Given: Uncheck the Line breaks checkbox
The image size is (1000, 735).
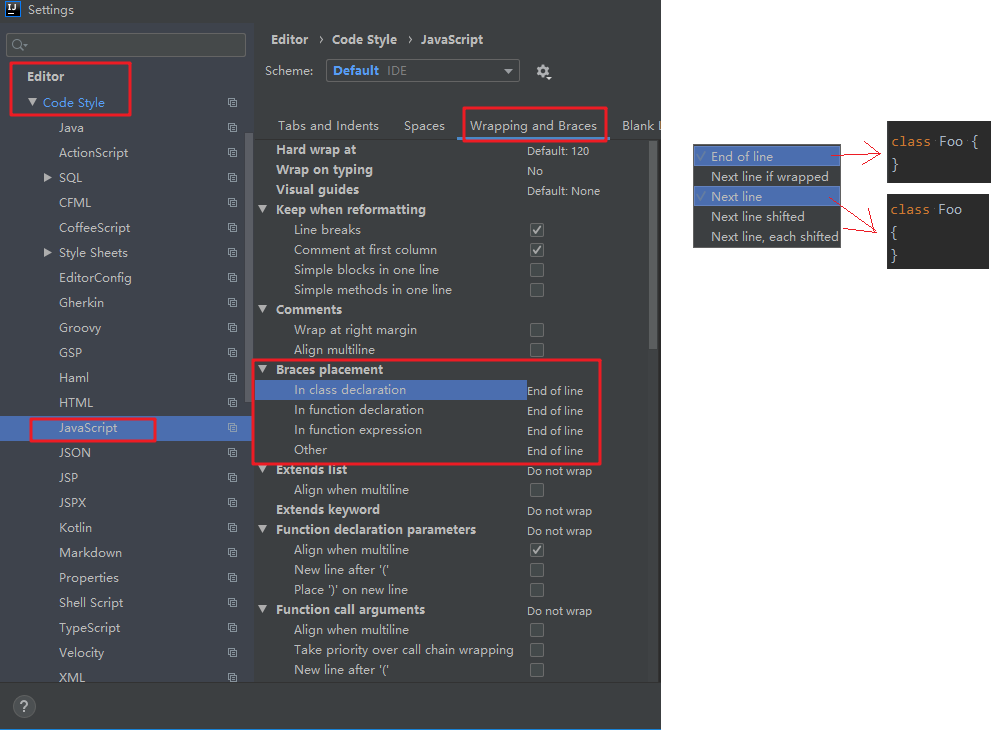Looking at the screenshot, I should 537,230.
